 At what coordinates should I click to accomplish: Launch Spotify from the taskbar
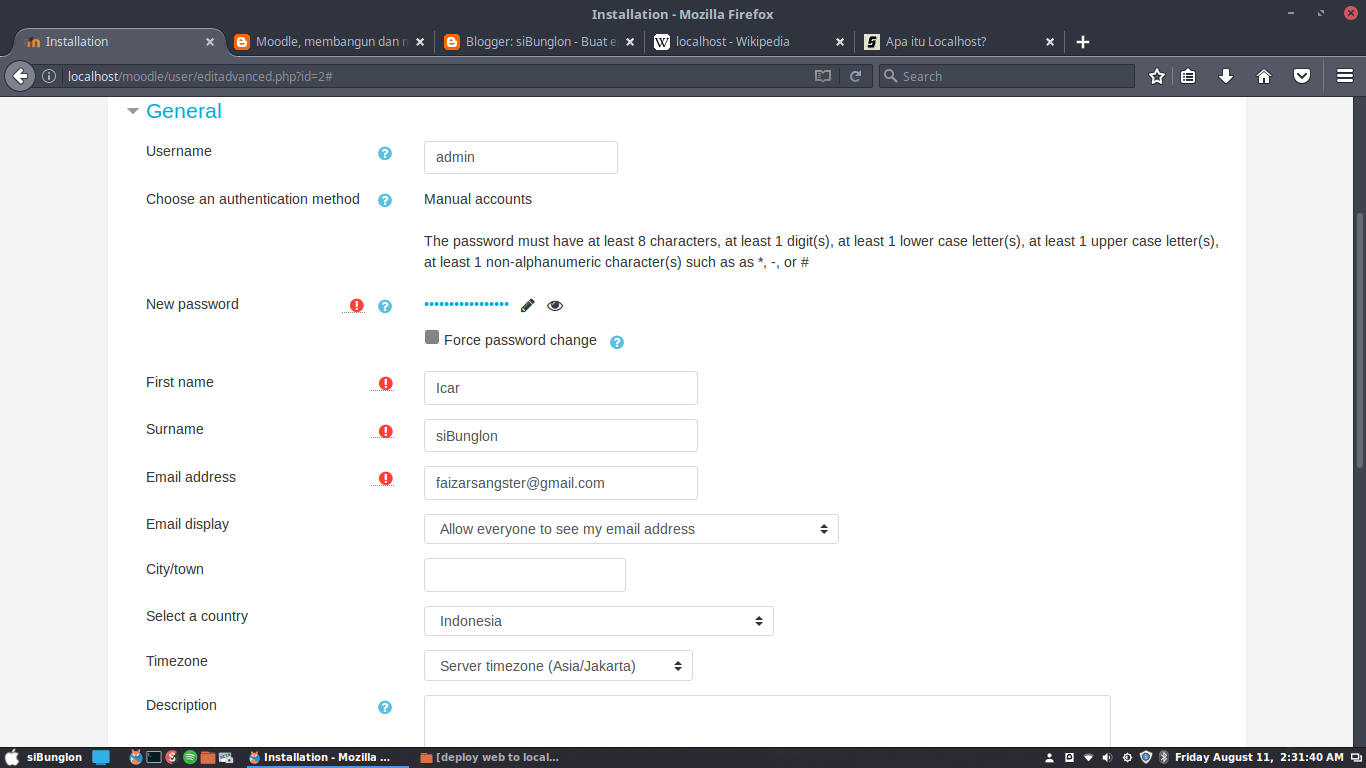pyautogui.click(x=190, y=757)
